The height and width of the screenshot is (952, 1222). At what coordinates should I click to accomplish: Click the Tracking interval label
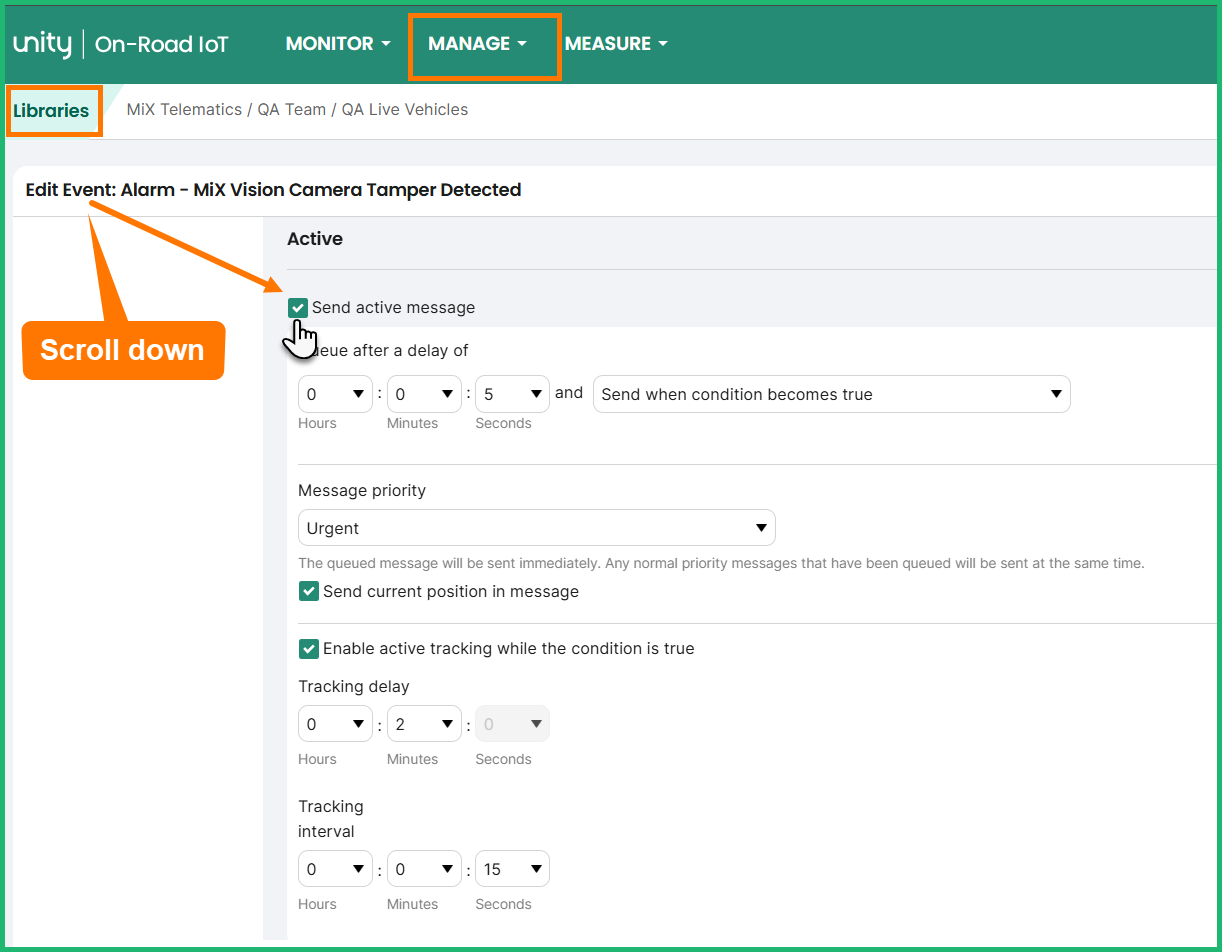coord(331,819)
